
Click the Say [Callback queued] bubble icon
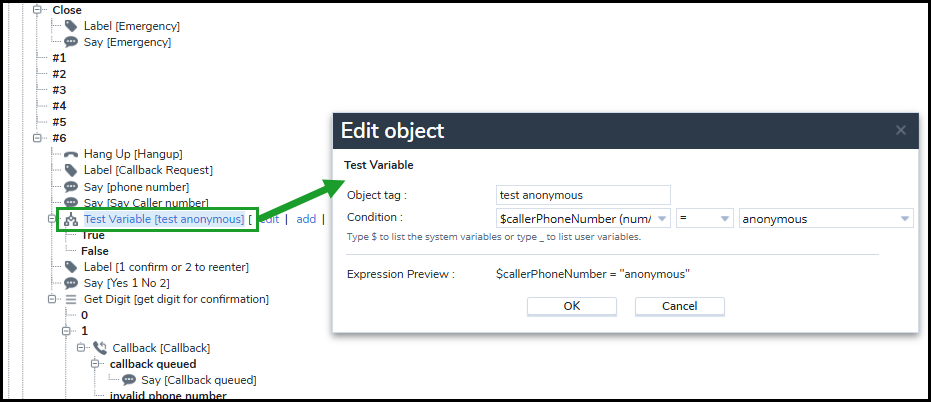tap(128, 380)
